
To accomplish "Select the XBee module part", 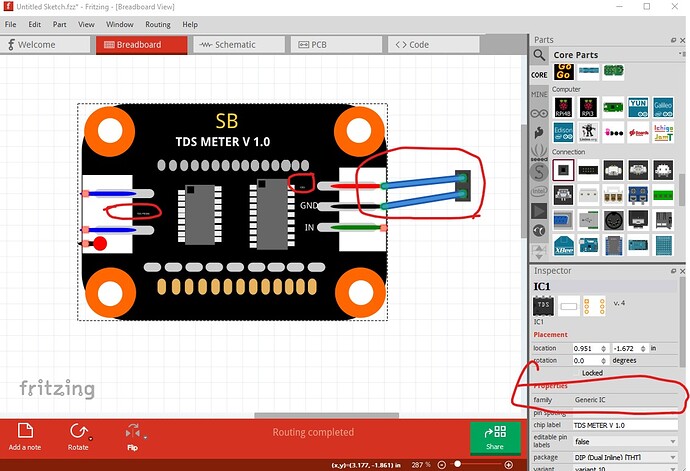I will click(x=563, y=245).
